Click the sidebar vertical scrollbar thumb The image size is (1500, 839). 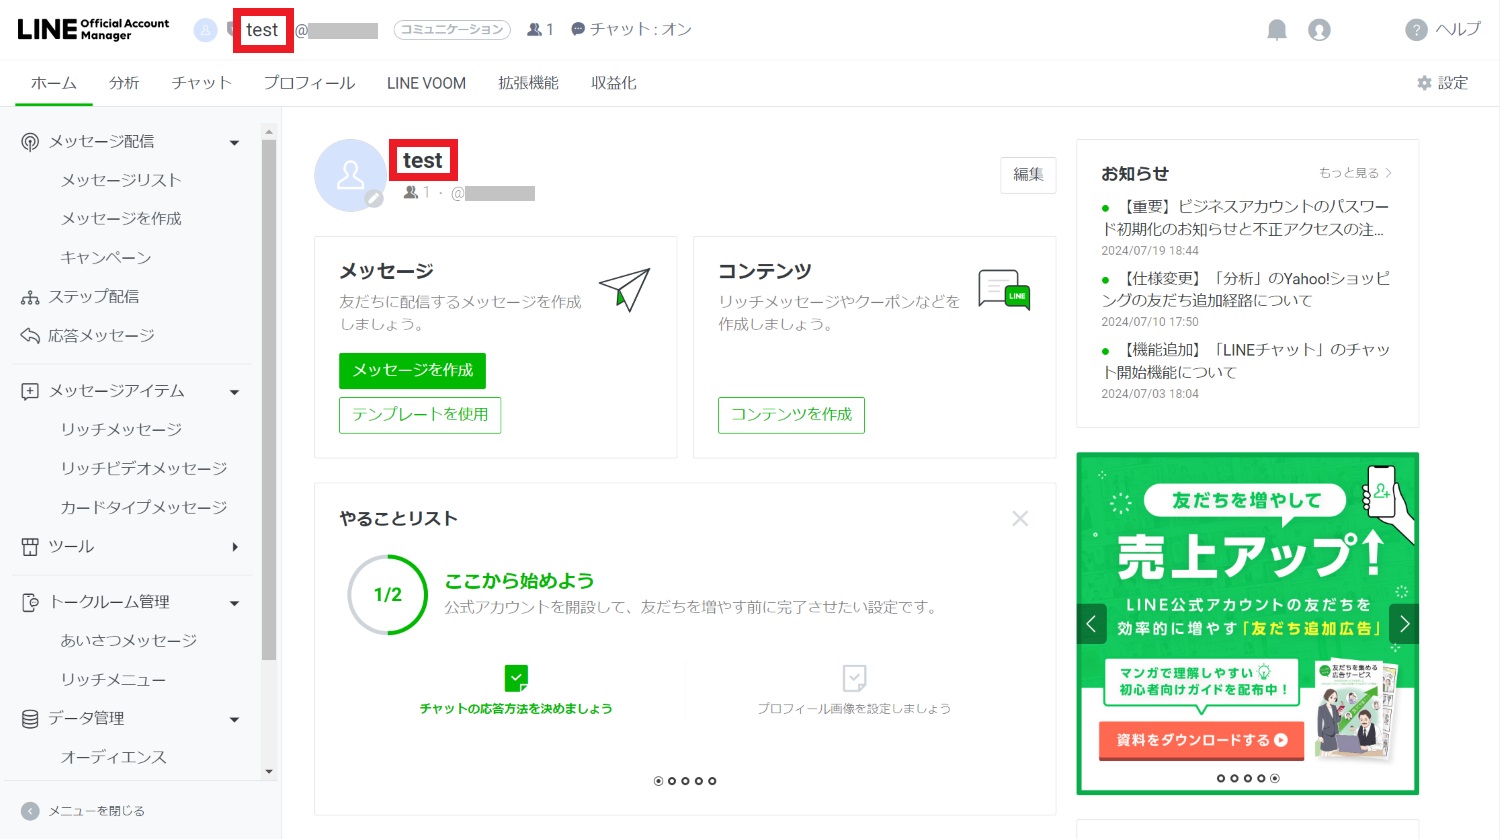(268, 400)
